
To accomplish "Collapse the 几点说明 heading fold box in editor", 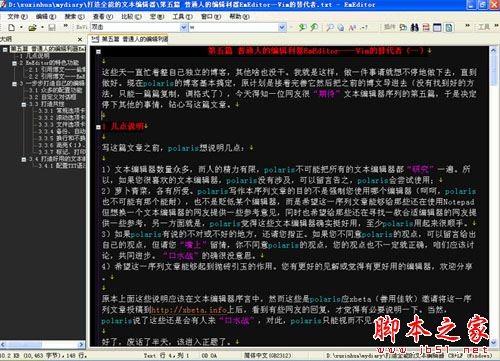I will tap(98, 127).
